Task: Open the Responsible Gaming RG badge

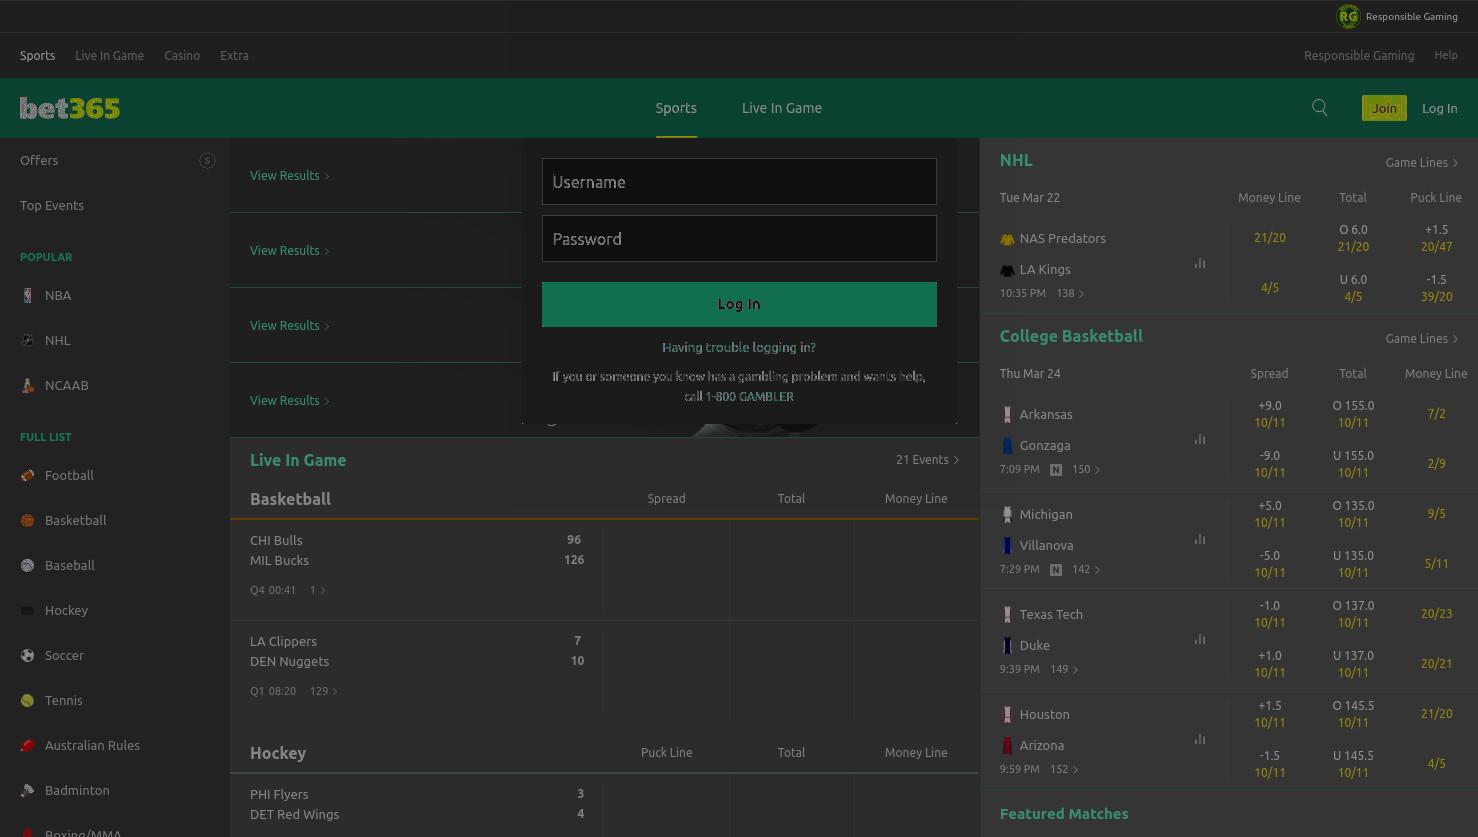Action: click(x=1348, y=16)
